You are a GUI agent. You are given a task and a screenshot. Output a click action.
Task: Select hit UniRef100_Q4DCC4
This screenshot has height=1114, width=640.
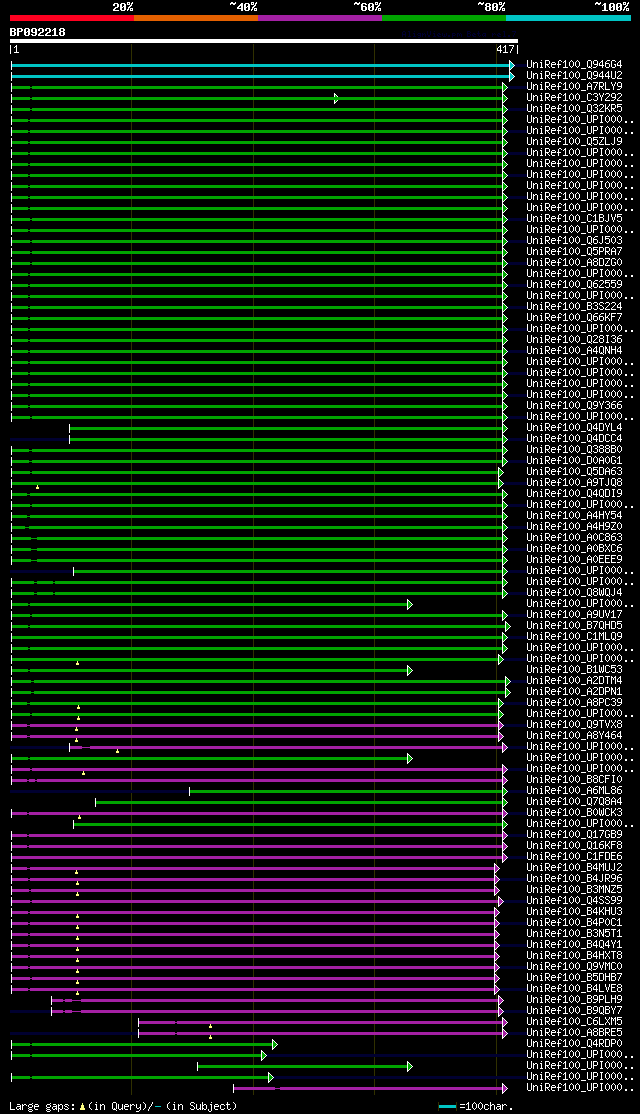(x=575, y=438)
